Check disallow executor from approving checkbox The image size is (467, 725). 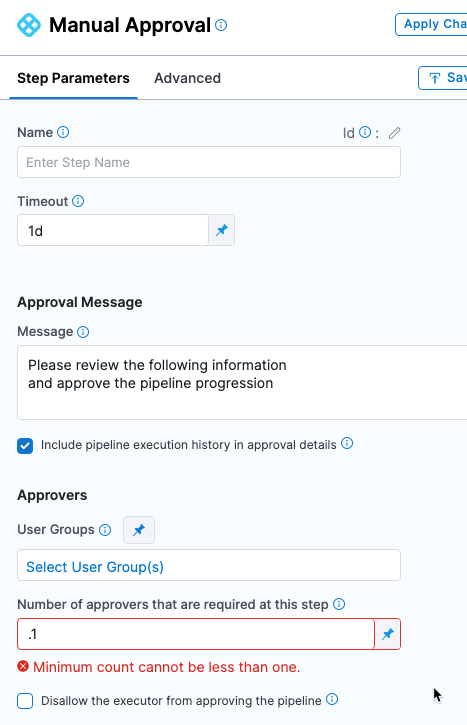(25, 701)
